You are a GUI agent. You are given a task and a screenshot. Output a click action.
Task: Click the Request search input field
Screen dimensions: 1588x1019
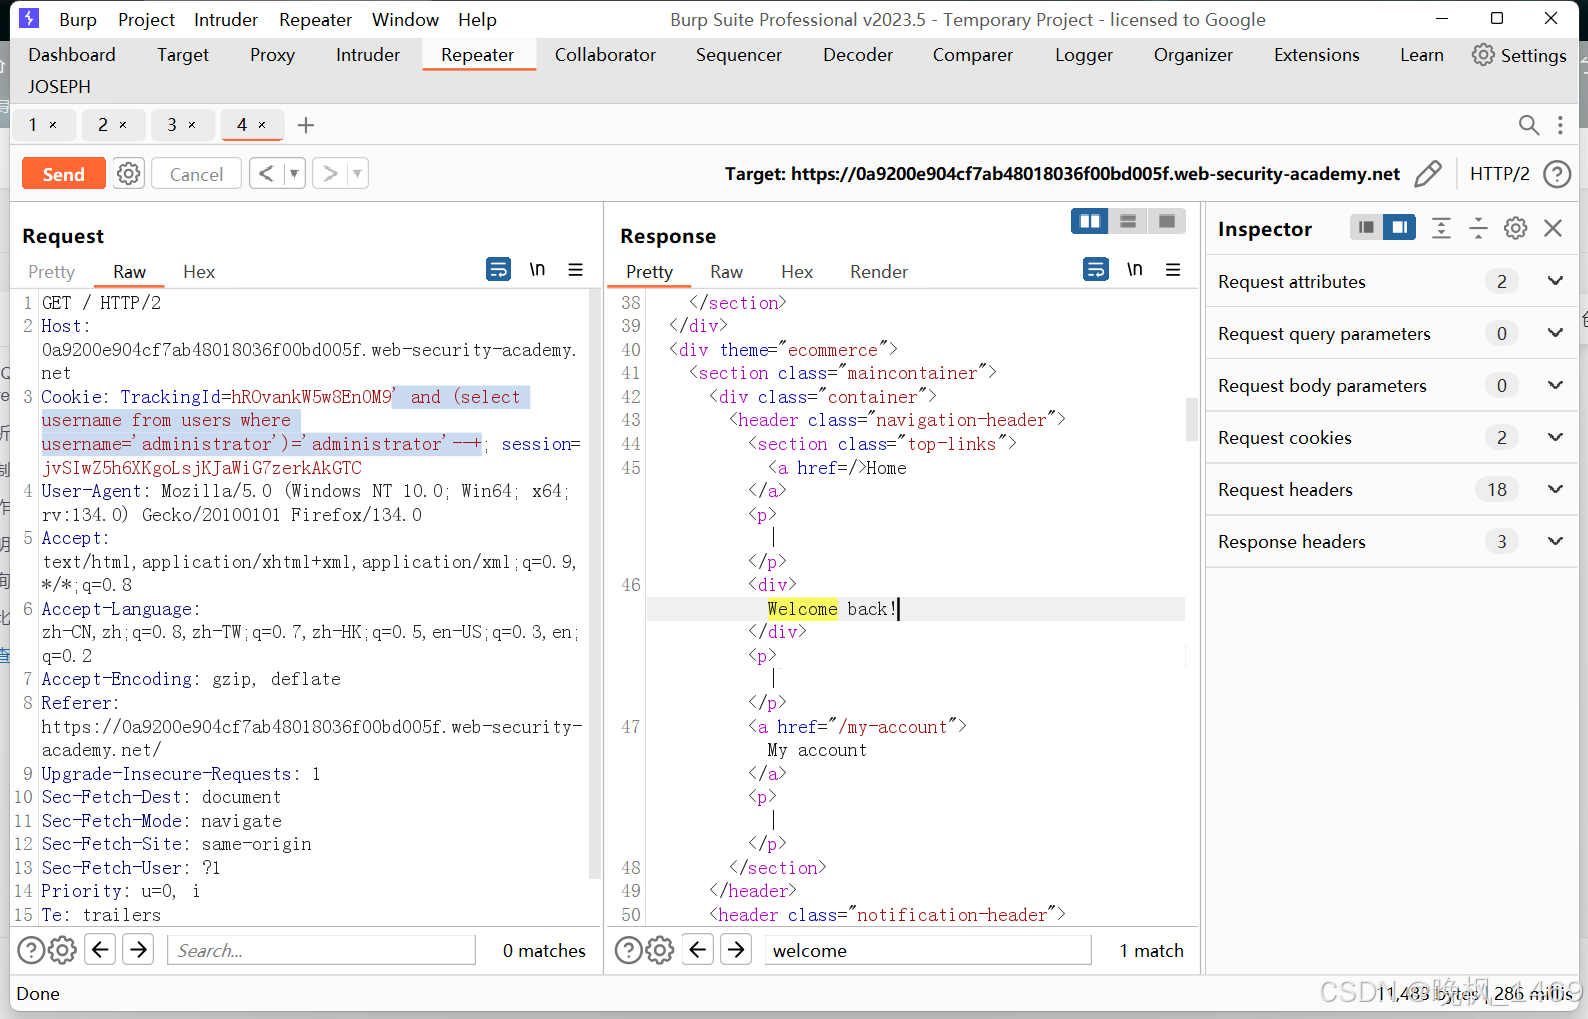point(321,950)
